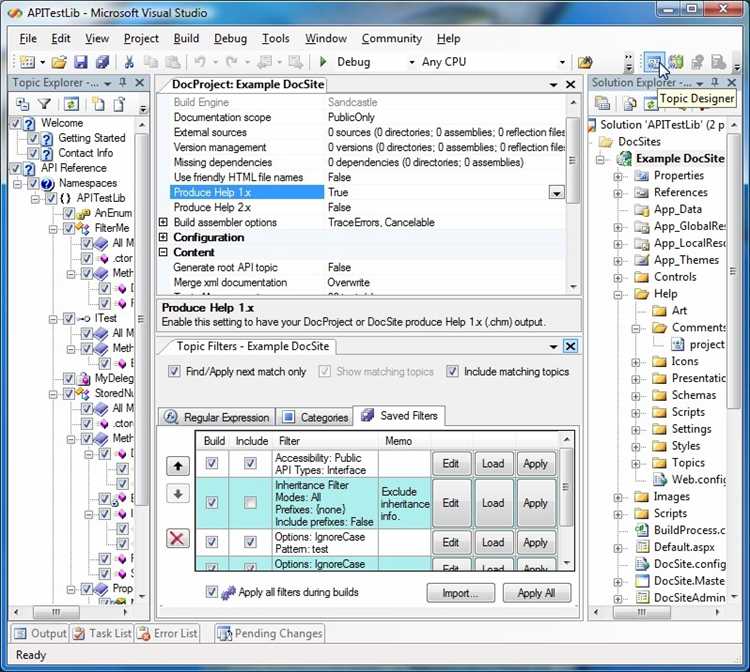
Task: Click the Save icon in toolbar
Action: [80, 62]
